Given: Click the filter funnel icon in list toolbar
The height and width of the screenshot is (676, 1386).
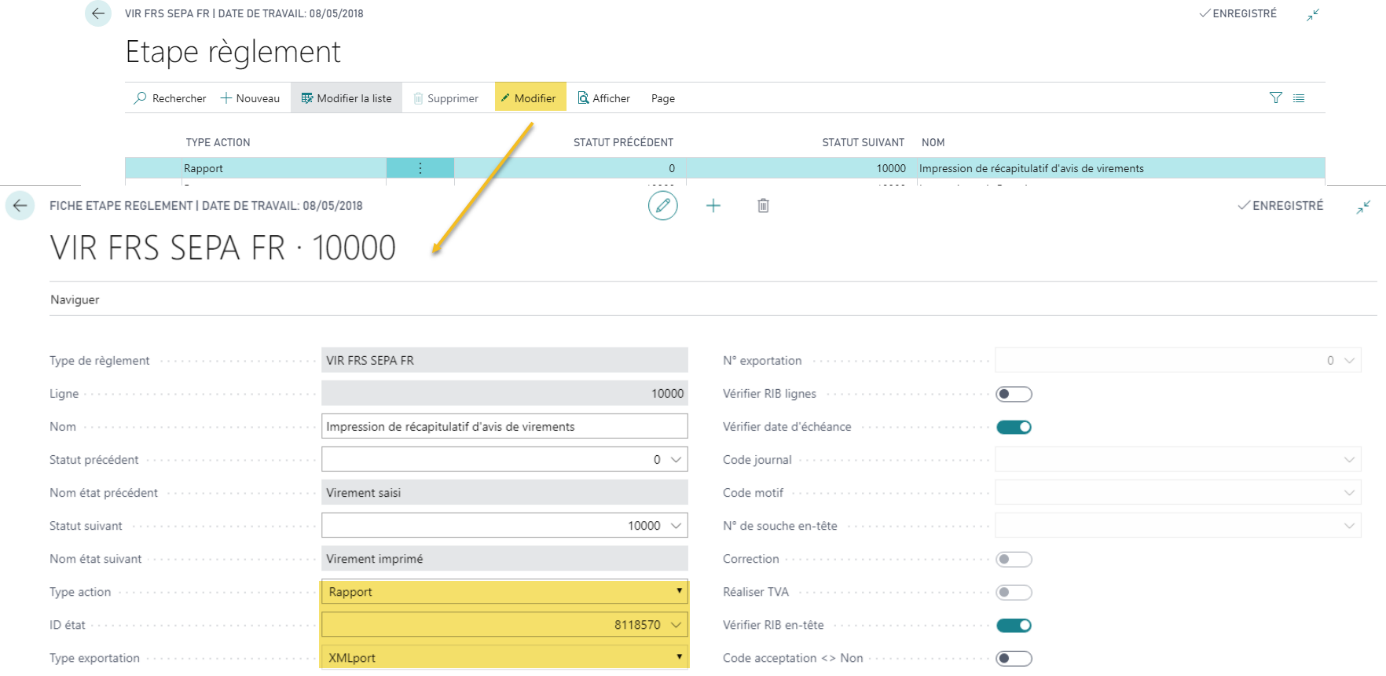Looking at the screenshot, I should coord(1275,98).
